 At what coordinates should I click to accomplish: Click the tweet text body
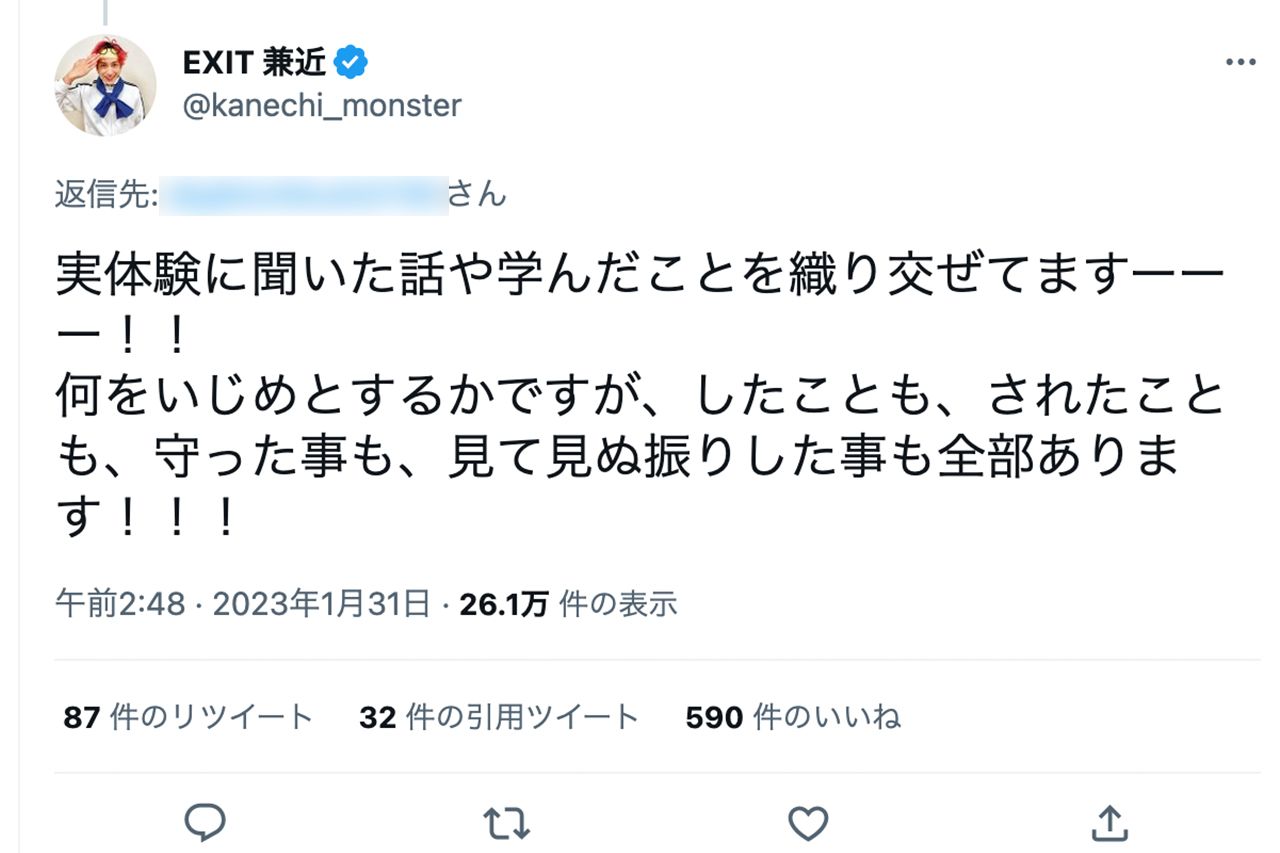point(640,390)
